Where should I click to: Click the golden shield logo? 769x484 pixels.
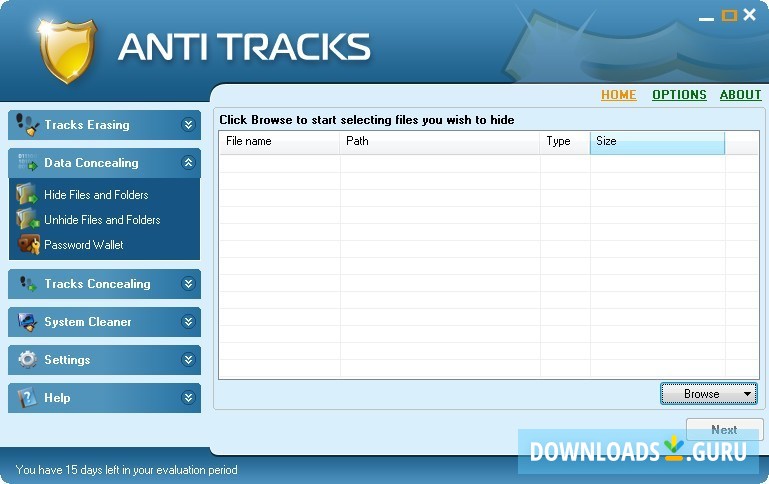67,50
